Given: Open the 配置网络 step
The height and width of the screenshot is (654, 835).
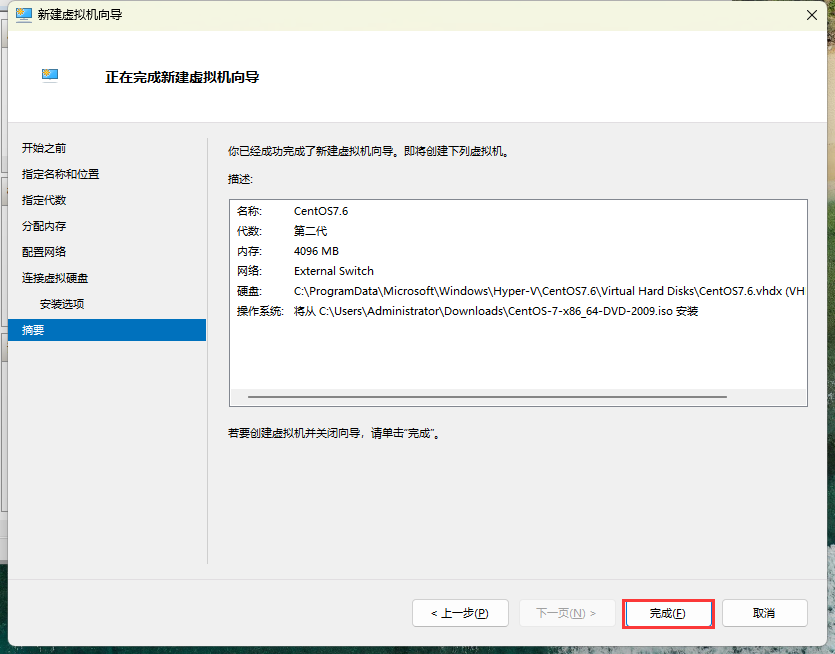Looking at the screenshot, I should [44, 252].
